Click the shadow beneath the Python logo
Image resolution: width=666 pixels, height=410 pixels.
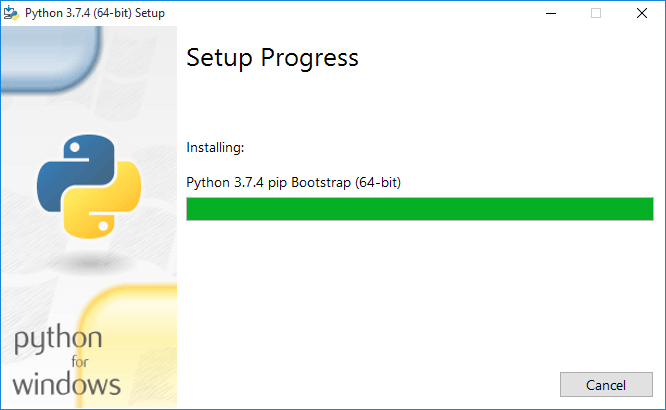(89, 263)
